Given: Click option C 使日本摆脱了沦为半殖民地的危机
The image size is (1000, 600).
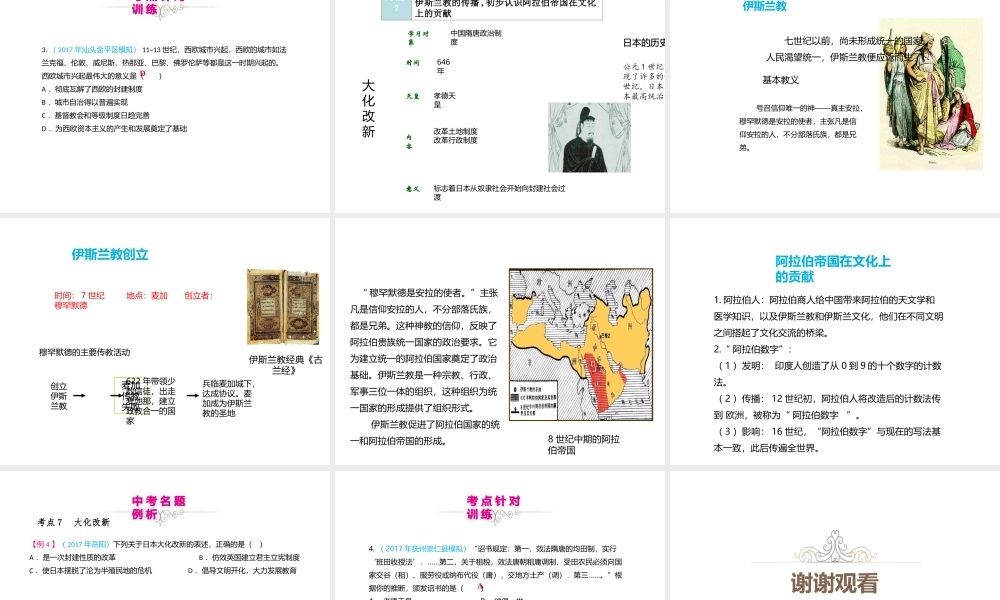Looking at the screenshot, I should (x=91, y=571).
